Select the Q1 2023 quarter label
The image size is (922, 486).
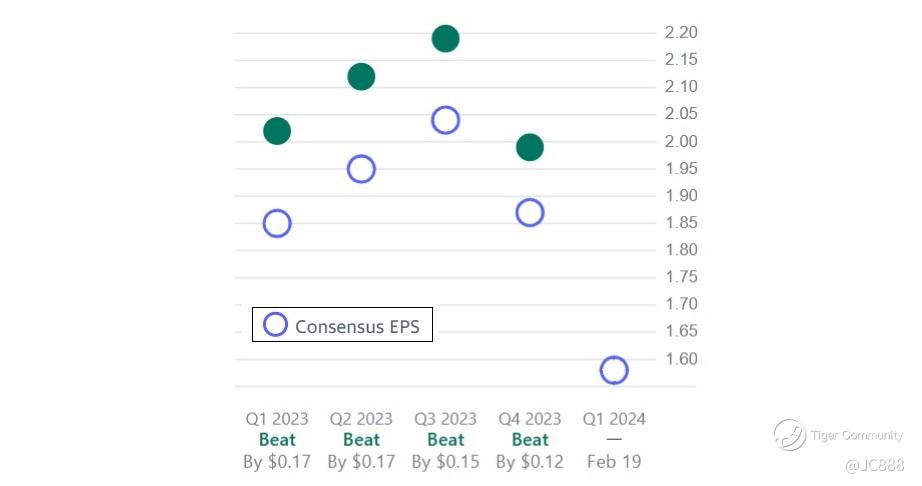(x=277, y=418)
